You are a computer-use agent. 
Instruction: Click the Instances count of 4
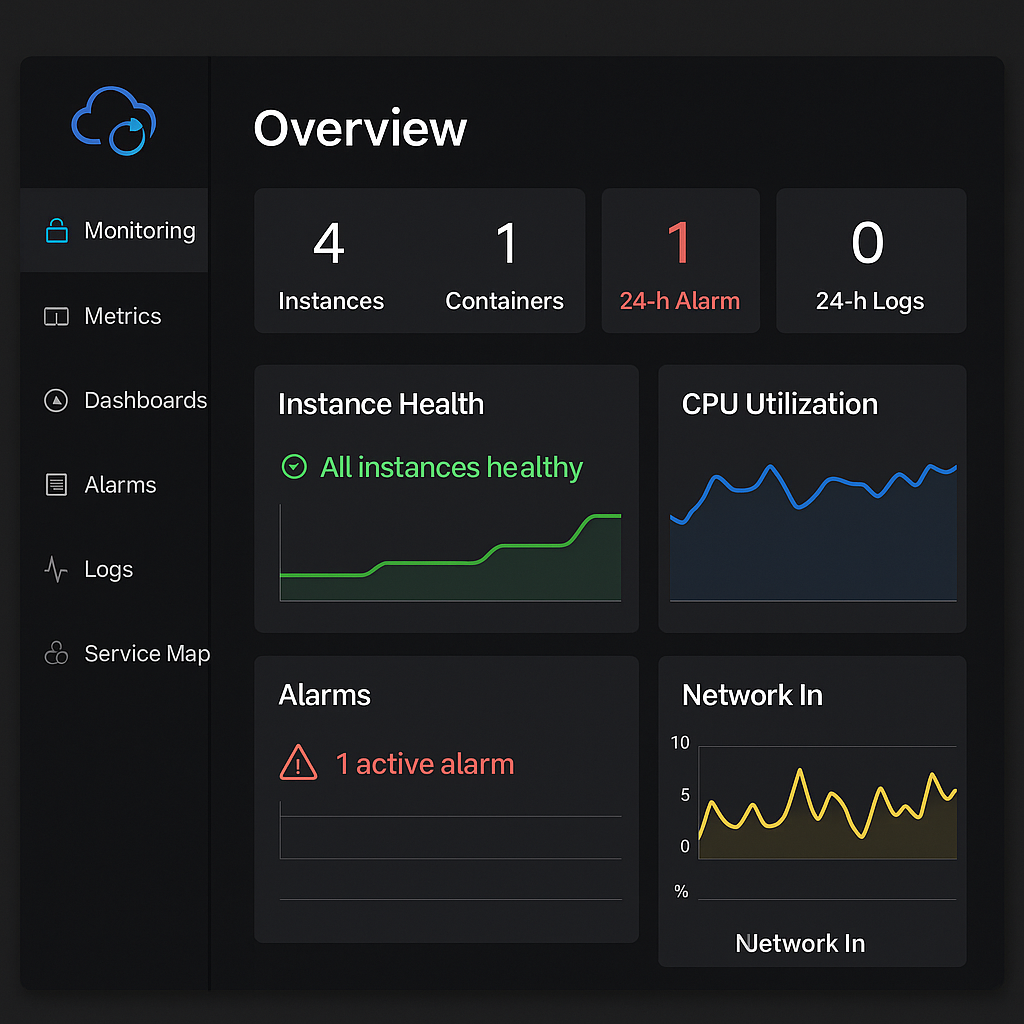click(x=330, y=245)
